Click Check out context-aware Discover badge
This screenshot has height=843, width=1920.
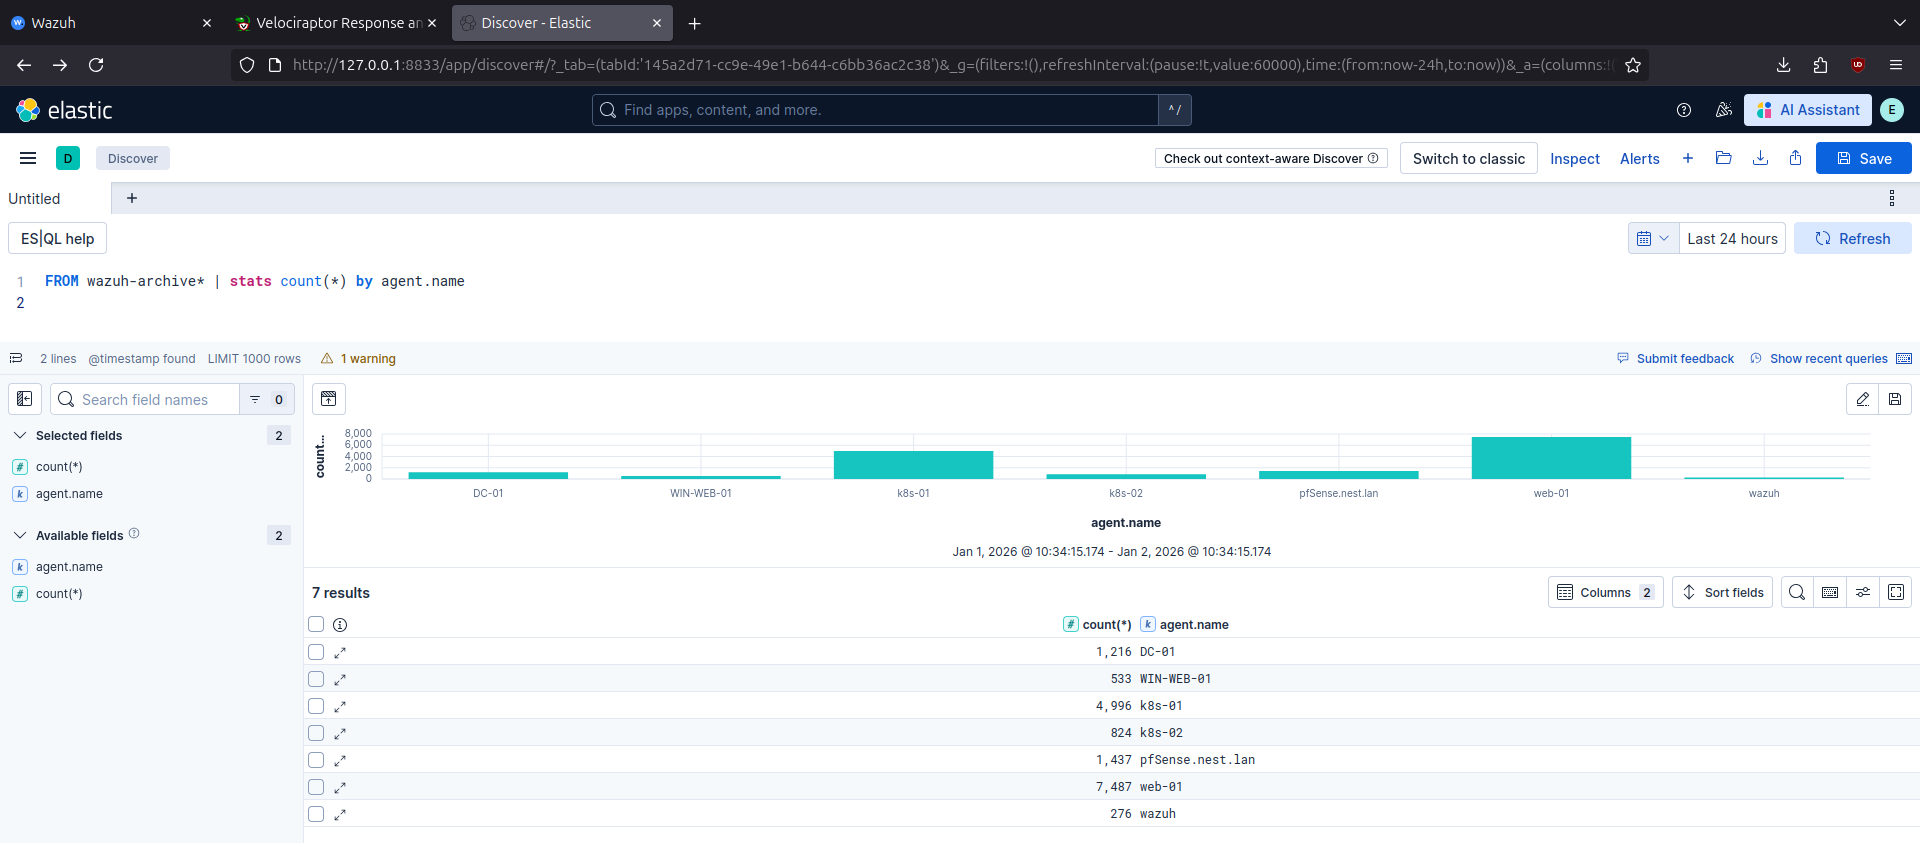point(1270,158)
